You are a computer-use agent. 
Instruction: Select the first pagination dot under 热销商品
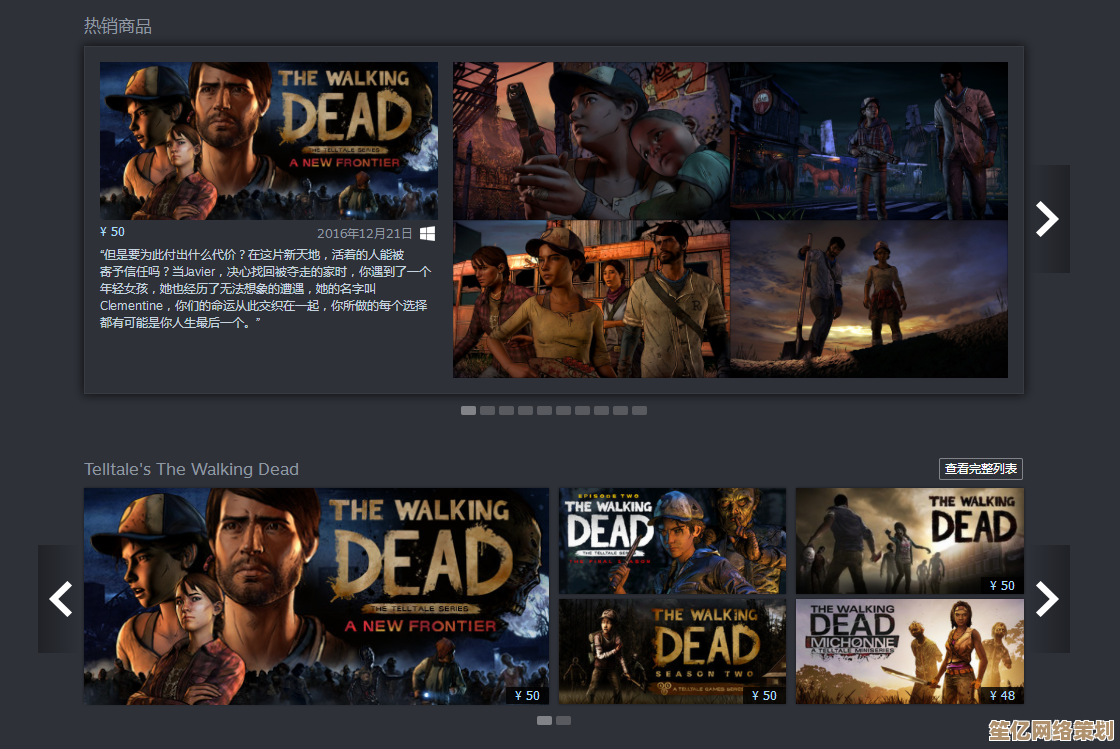point(469,411)
